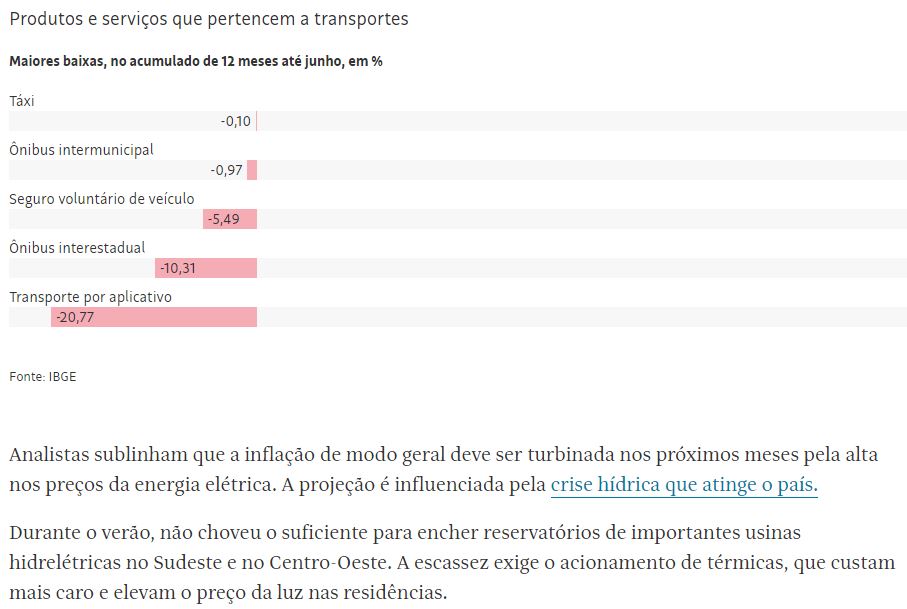Image resolution: width=907 pixels, height=609 pixels.
Task: Click the -10,31 value label
Action: pos(179,268)
